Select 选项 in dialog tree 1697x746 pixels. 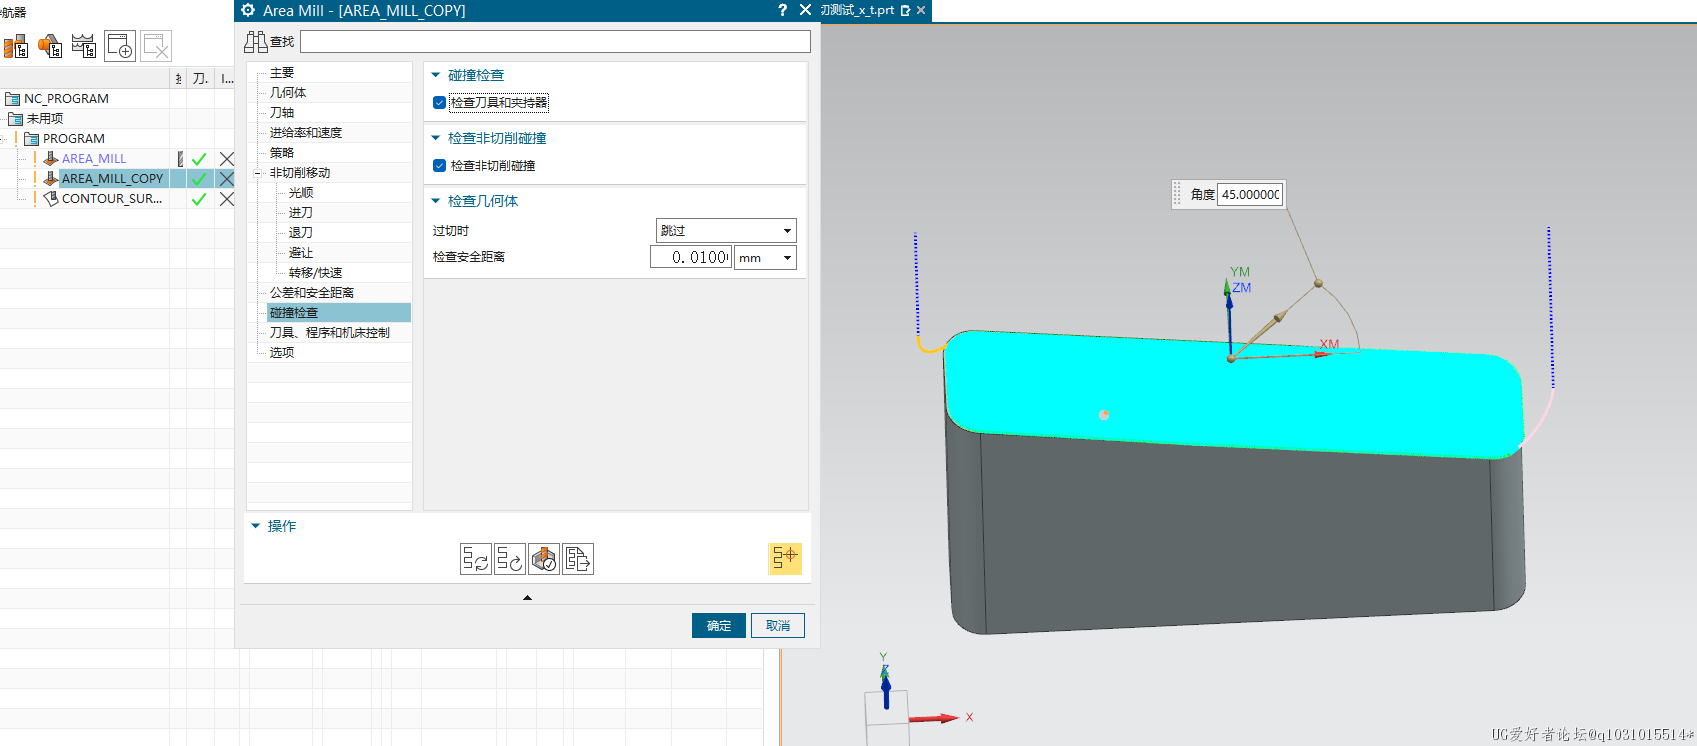point(282,353)
